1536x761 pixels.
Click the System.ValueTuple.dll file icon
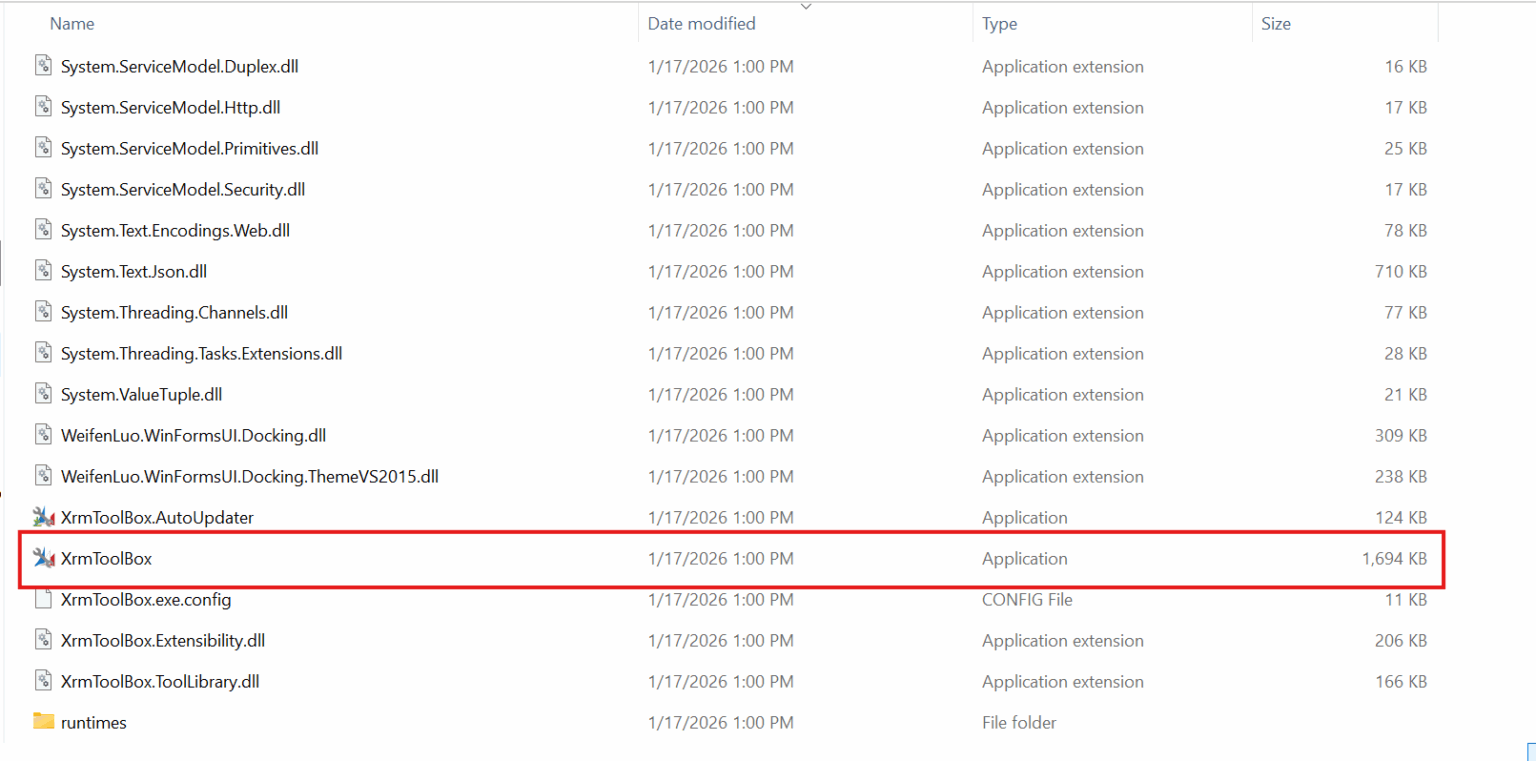(43, 394)
